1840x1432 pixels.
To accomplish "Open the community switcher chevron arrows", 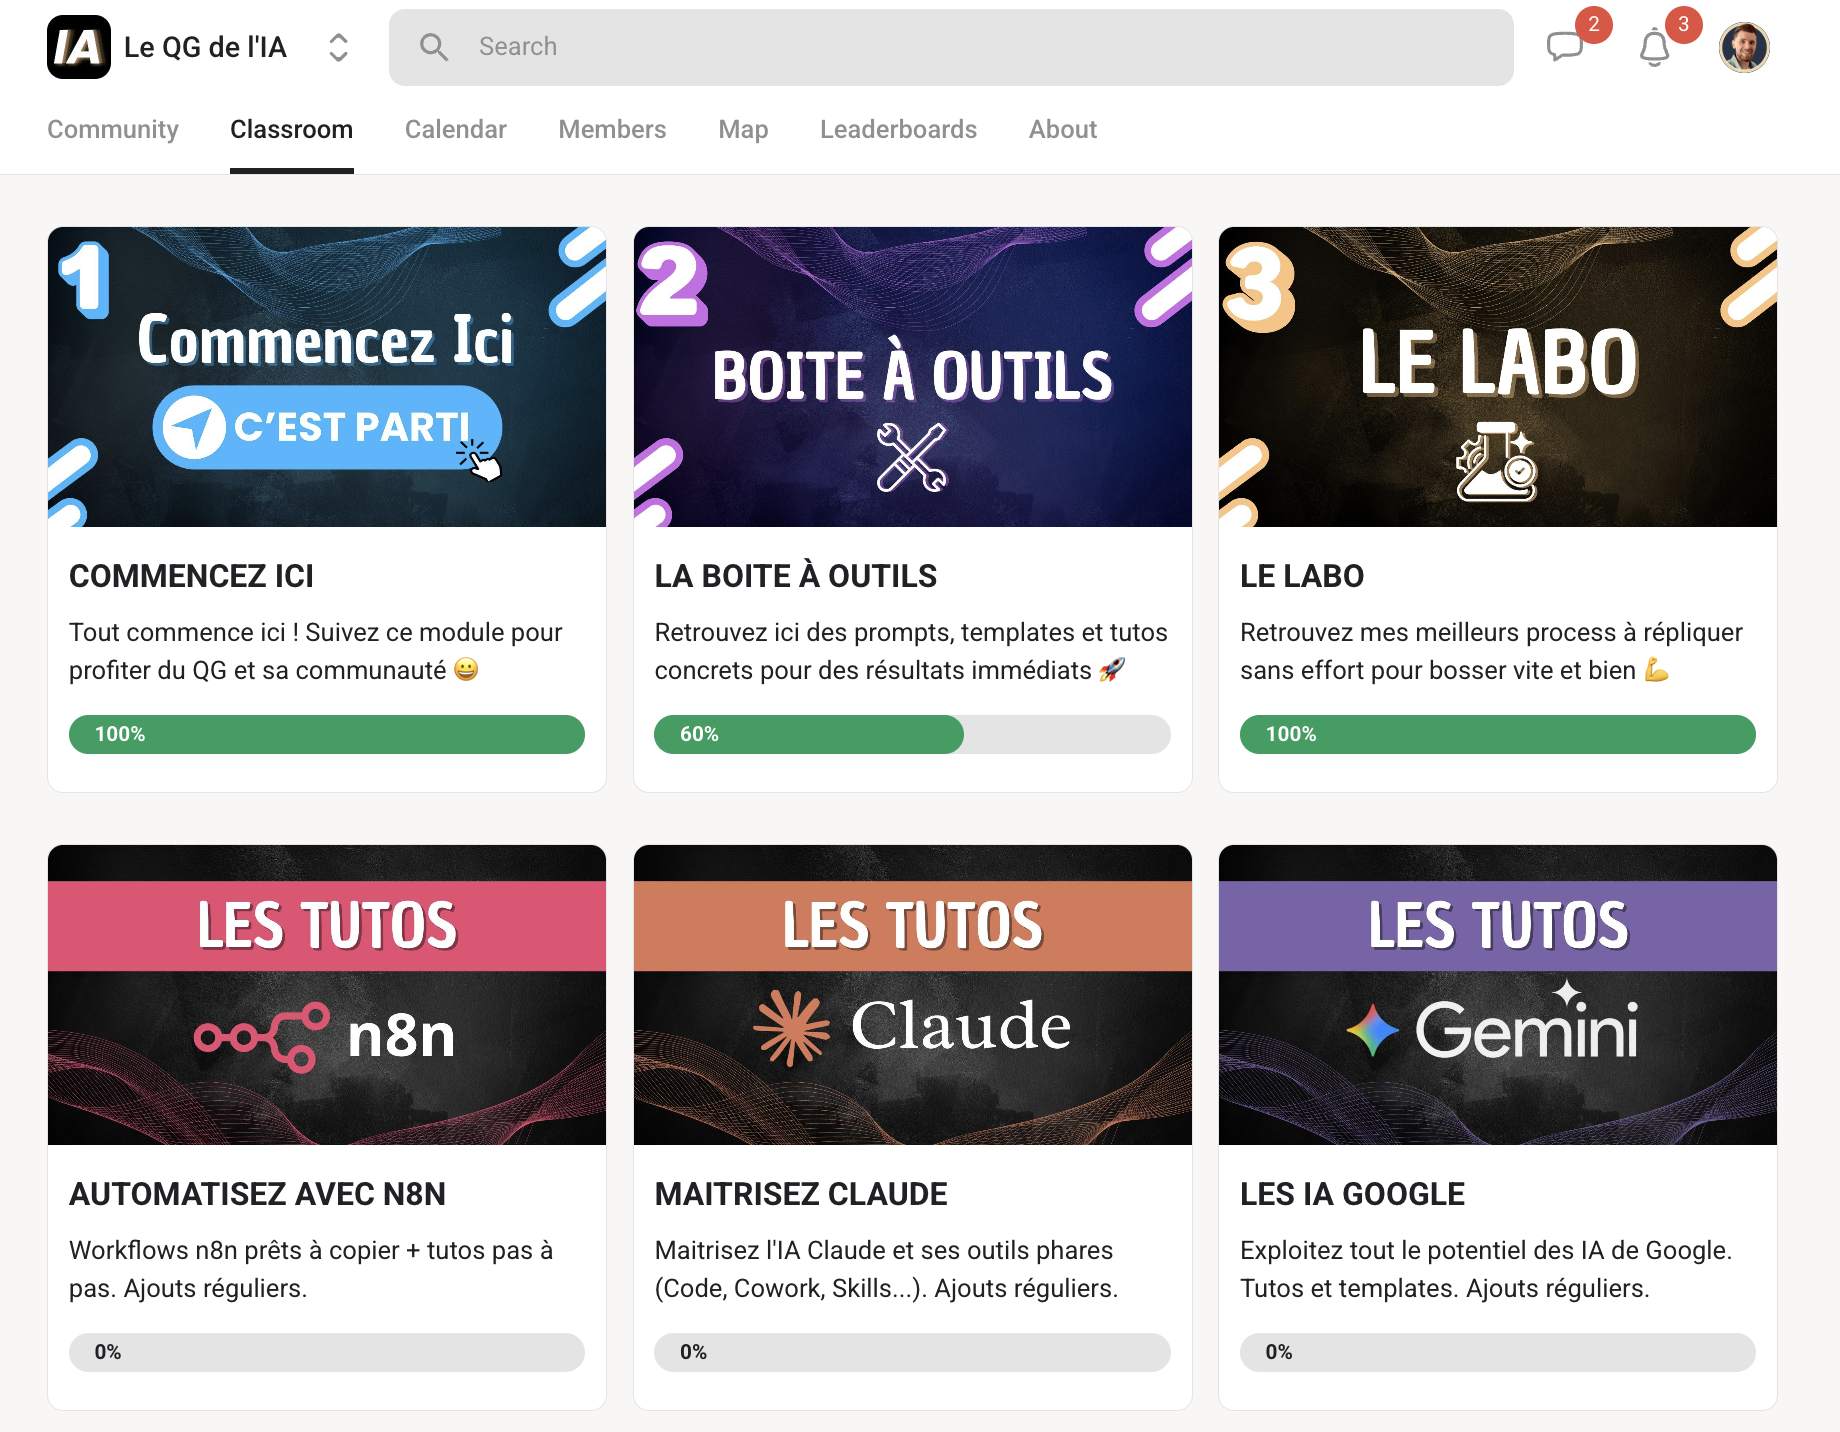I will [339, 47].
